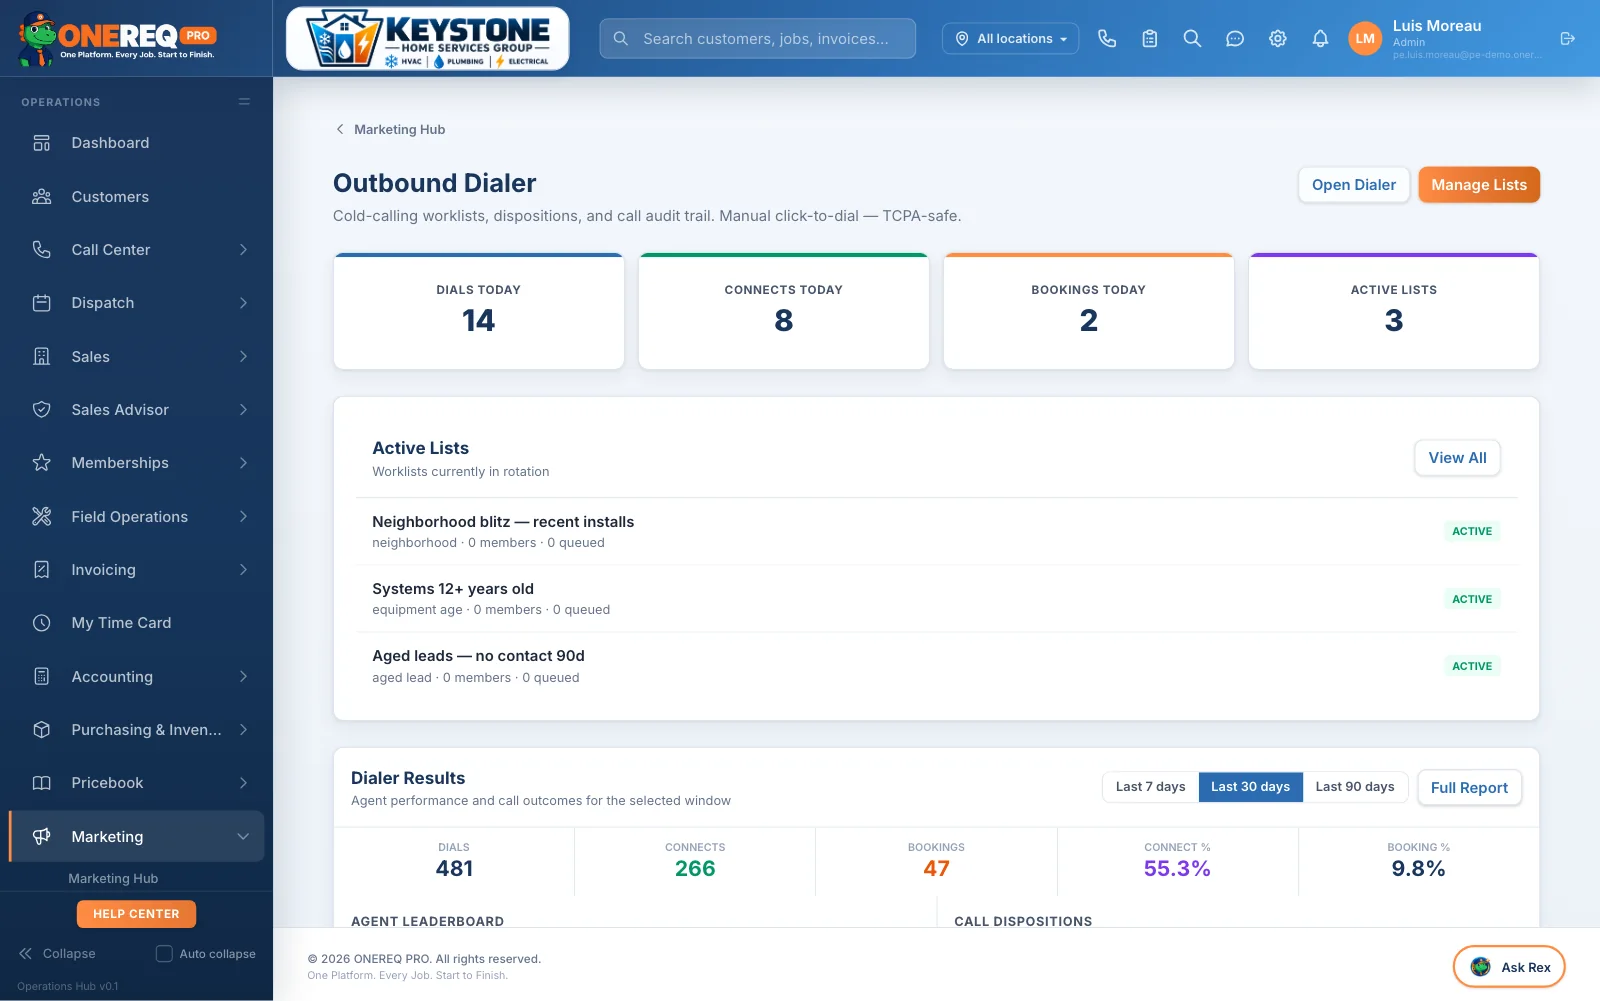Click the Manage Lists button
The width and height of the screenshot is (1600, 1001).
pos(1479,185)
